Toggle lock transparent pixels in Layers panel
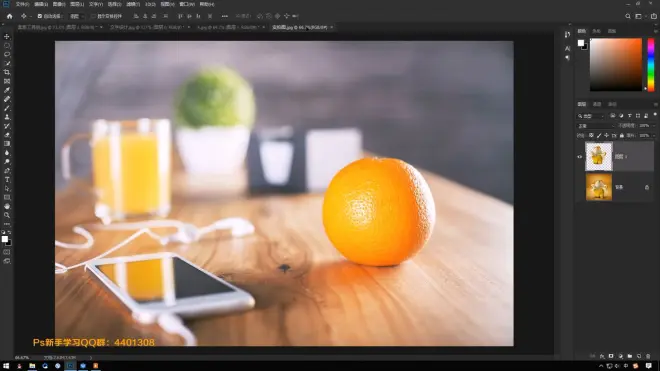Image resolution: width=660 pixels, height=371 pixels. pos(591,136)
